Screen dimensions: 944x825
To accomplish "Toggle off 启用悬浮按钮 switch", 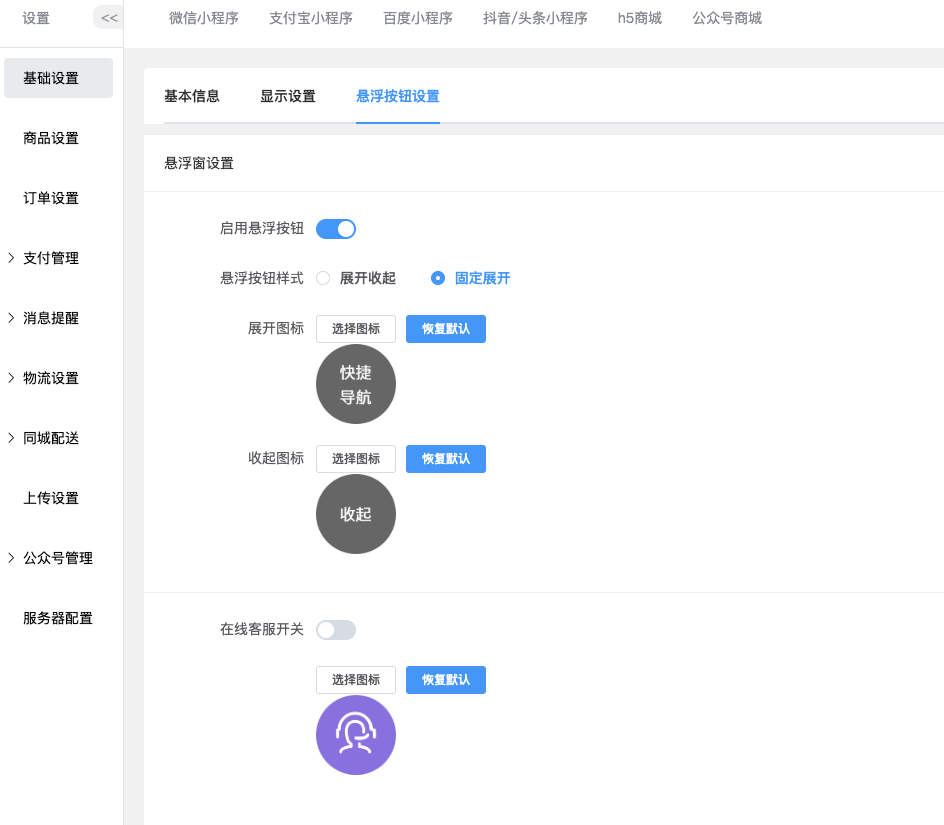I will (x=336, y=229).
